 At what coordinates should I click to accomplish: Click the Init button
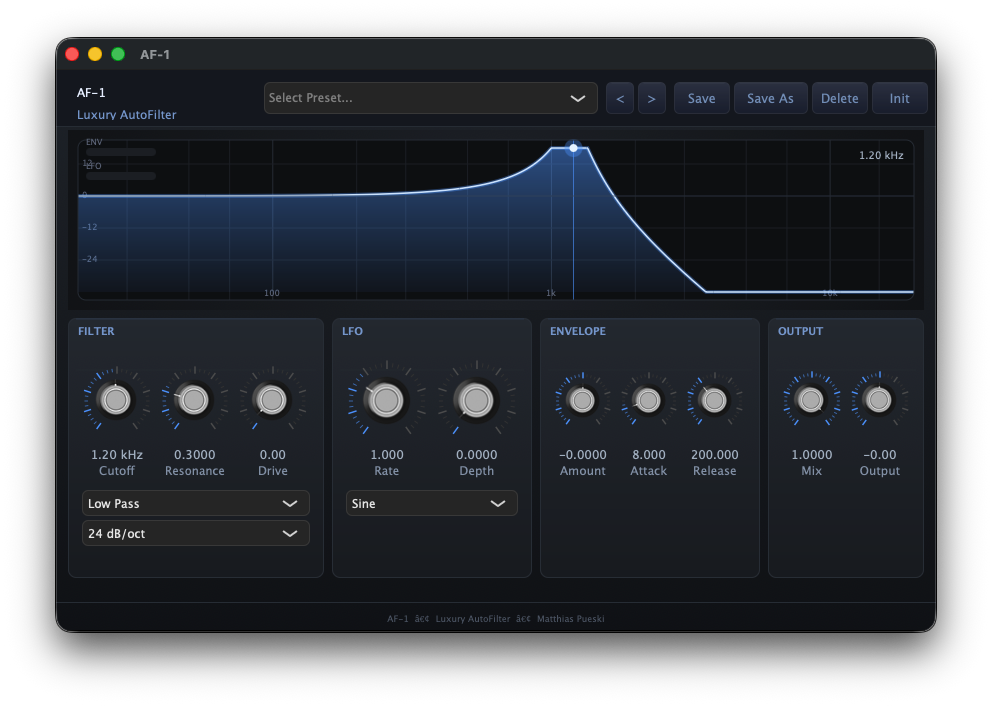click(900, 98)
